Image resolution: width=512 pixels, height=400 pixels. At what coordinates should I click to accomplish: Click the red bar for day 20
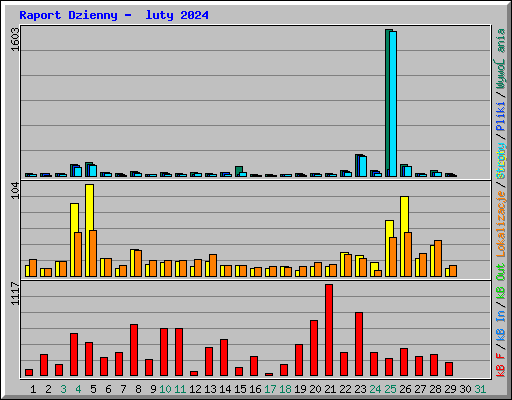tap(314, 348)
